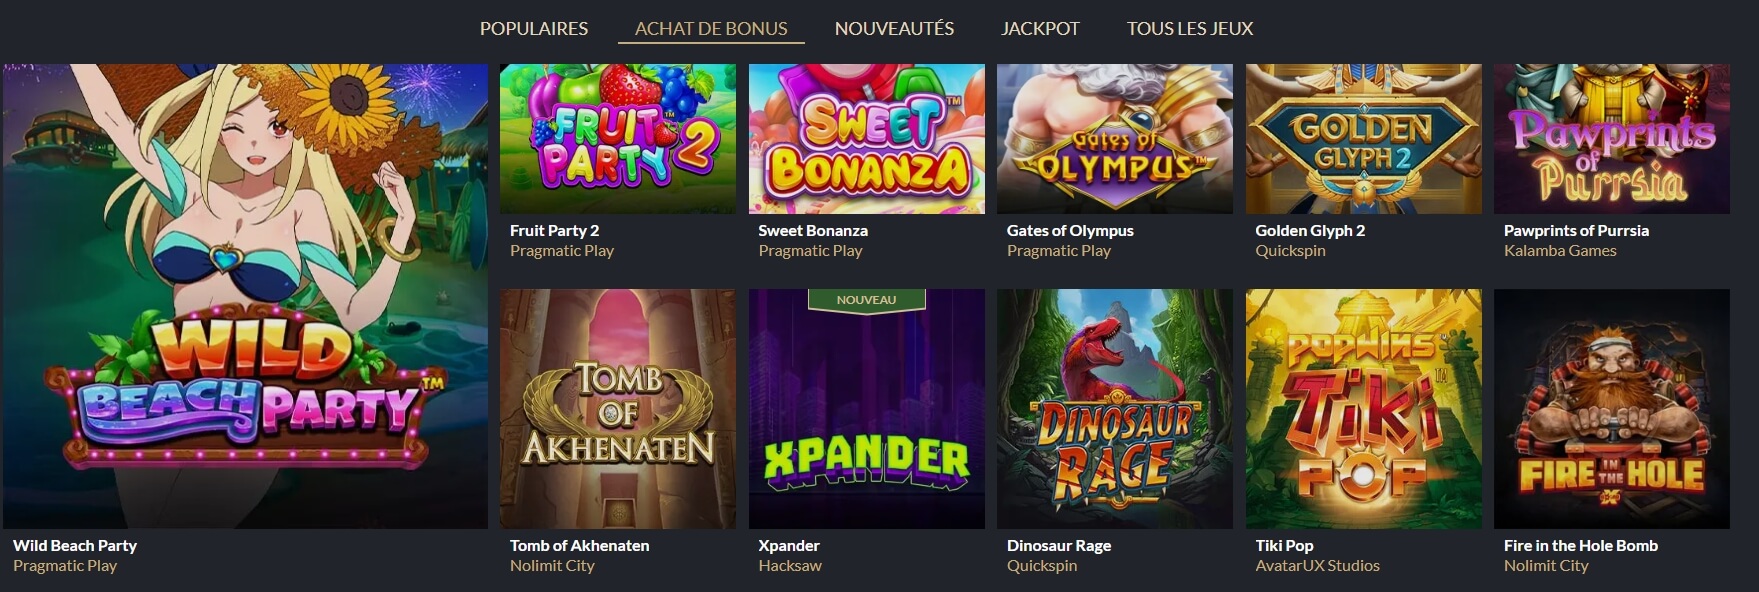Image resolution: width=1759 pixels, height=592 pixels.
Task: Open the large Wild Beach Party banner
Action: click(245, 296)
